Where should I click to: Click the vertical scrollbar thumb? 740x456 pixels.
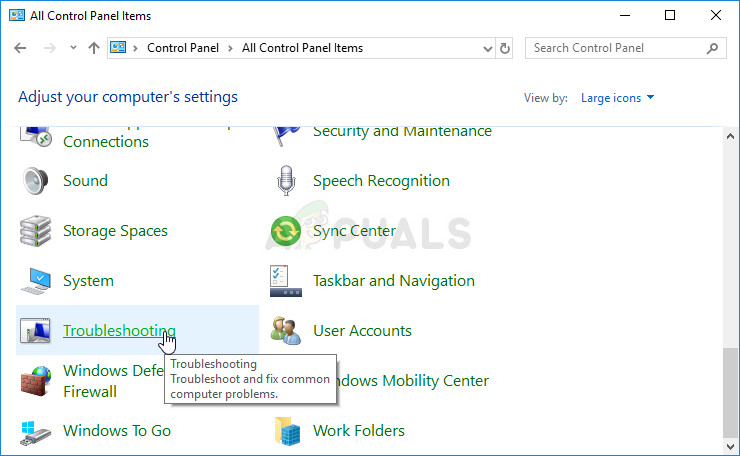(x=730, y=393)
